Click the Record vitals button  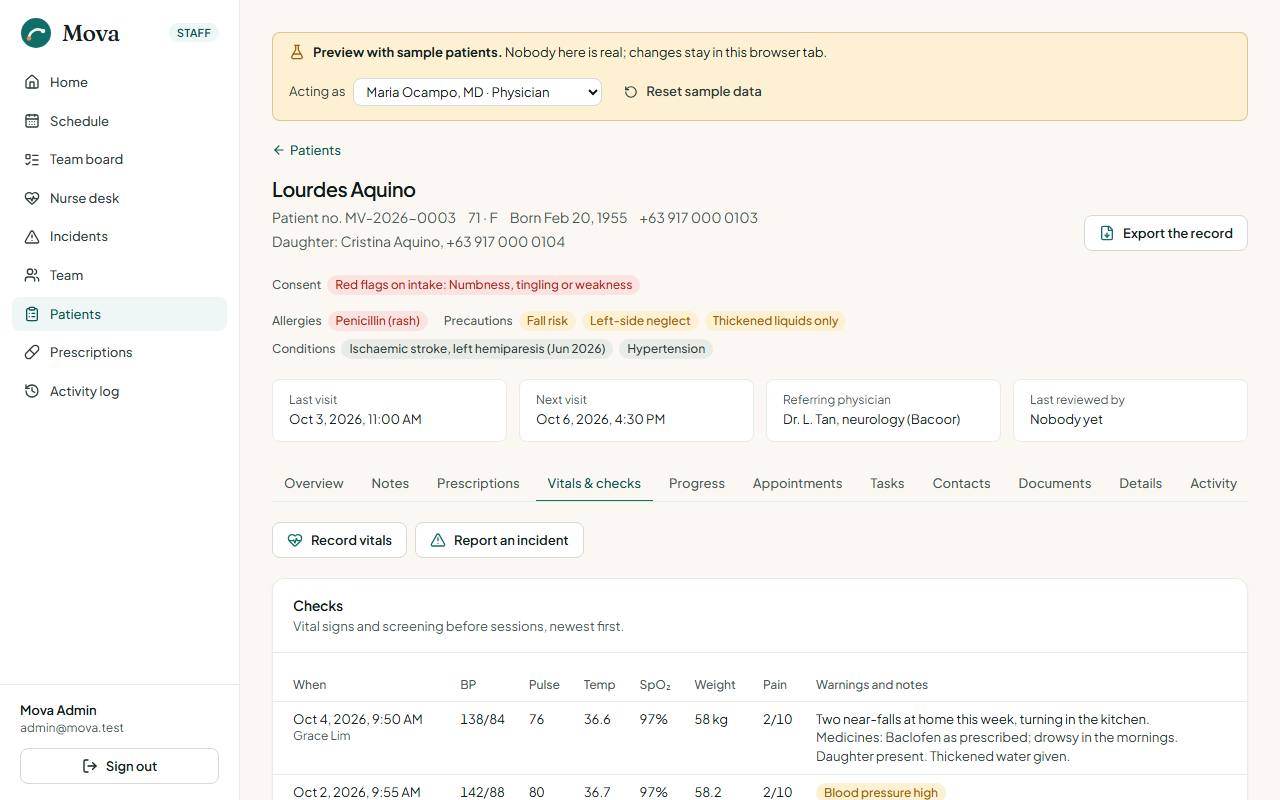tap(339, 540)
